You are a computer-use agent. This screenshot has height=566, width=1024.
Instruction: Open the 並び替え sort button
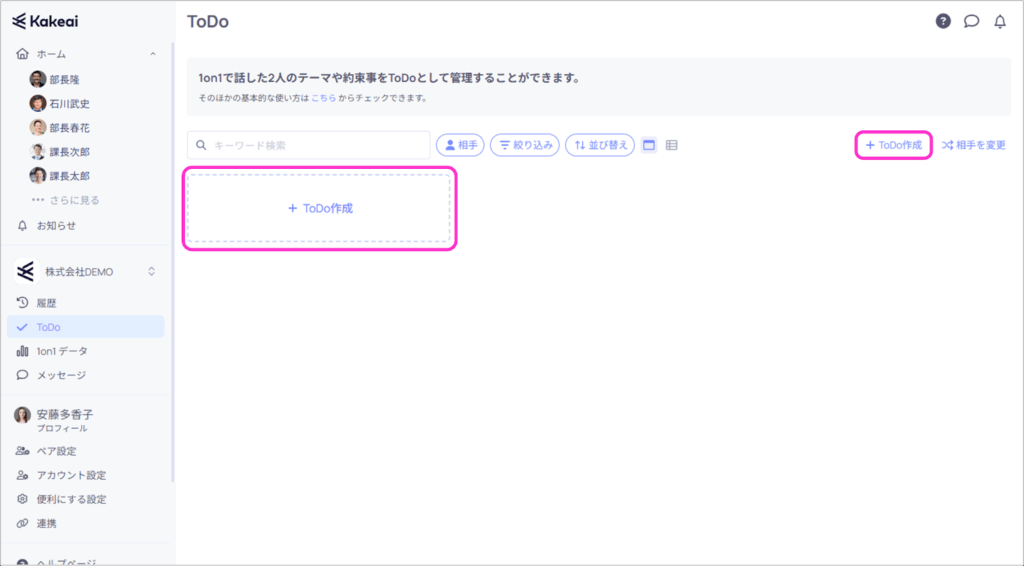(600, 145)
